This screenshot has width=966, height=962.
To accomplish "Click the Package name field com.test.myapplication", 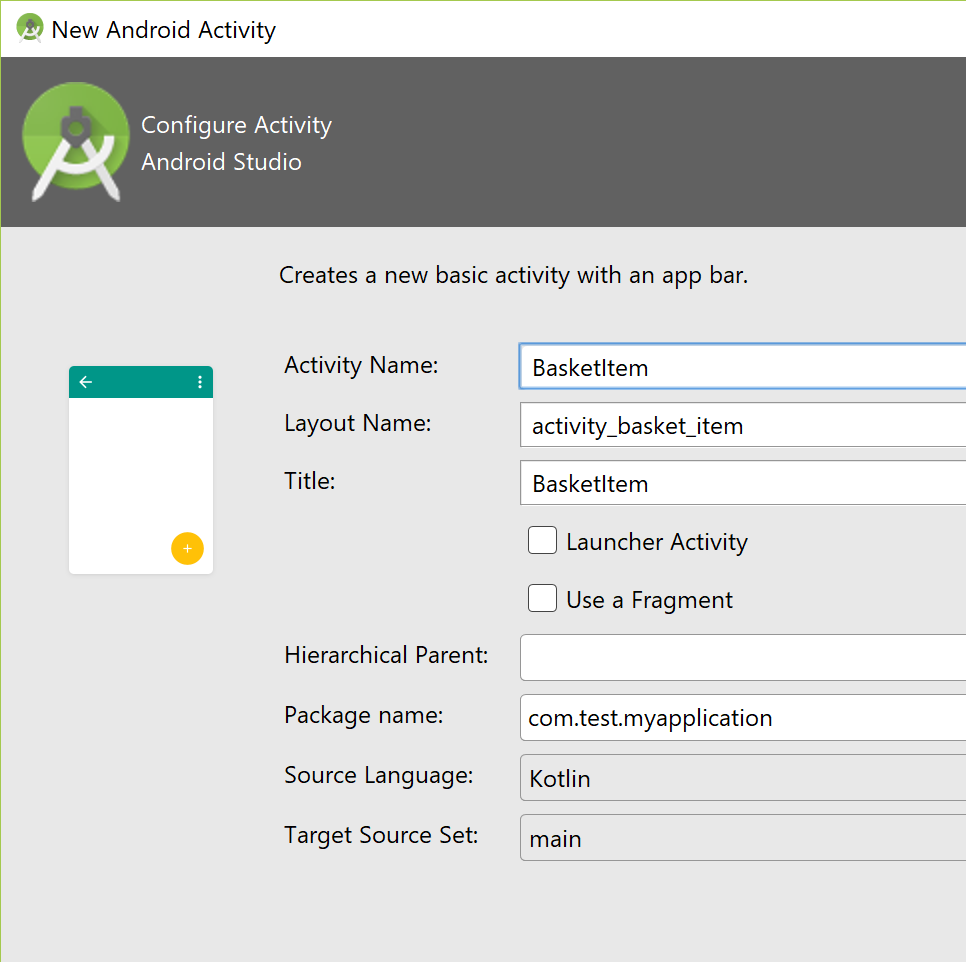I will (x=743, y=717).
